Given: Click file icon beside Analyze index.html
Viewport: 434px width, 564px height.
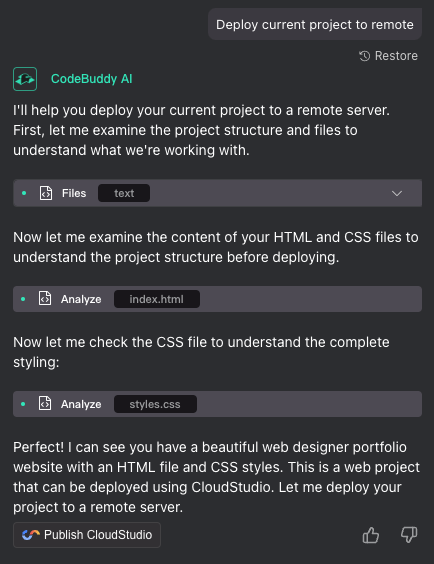Looking at the screenshot, I should tap(45, 299).
